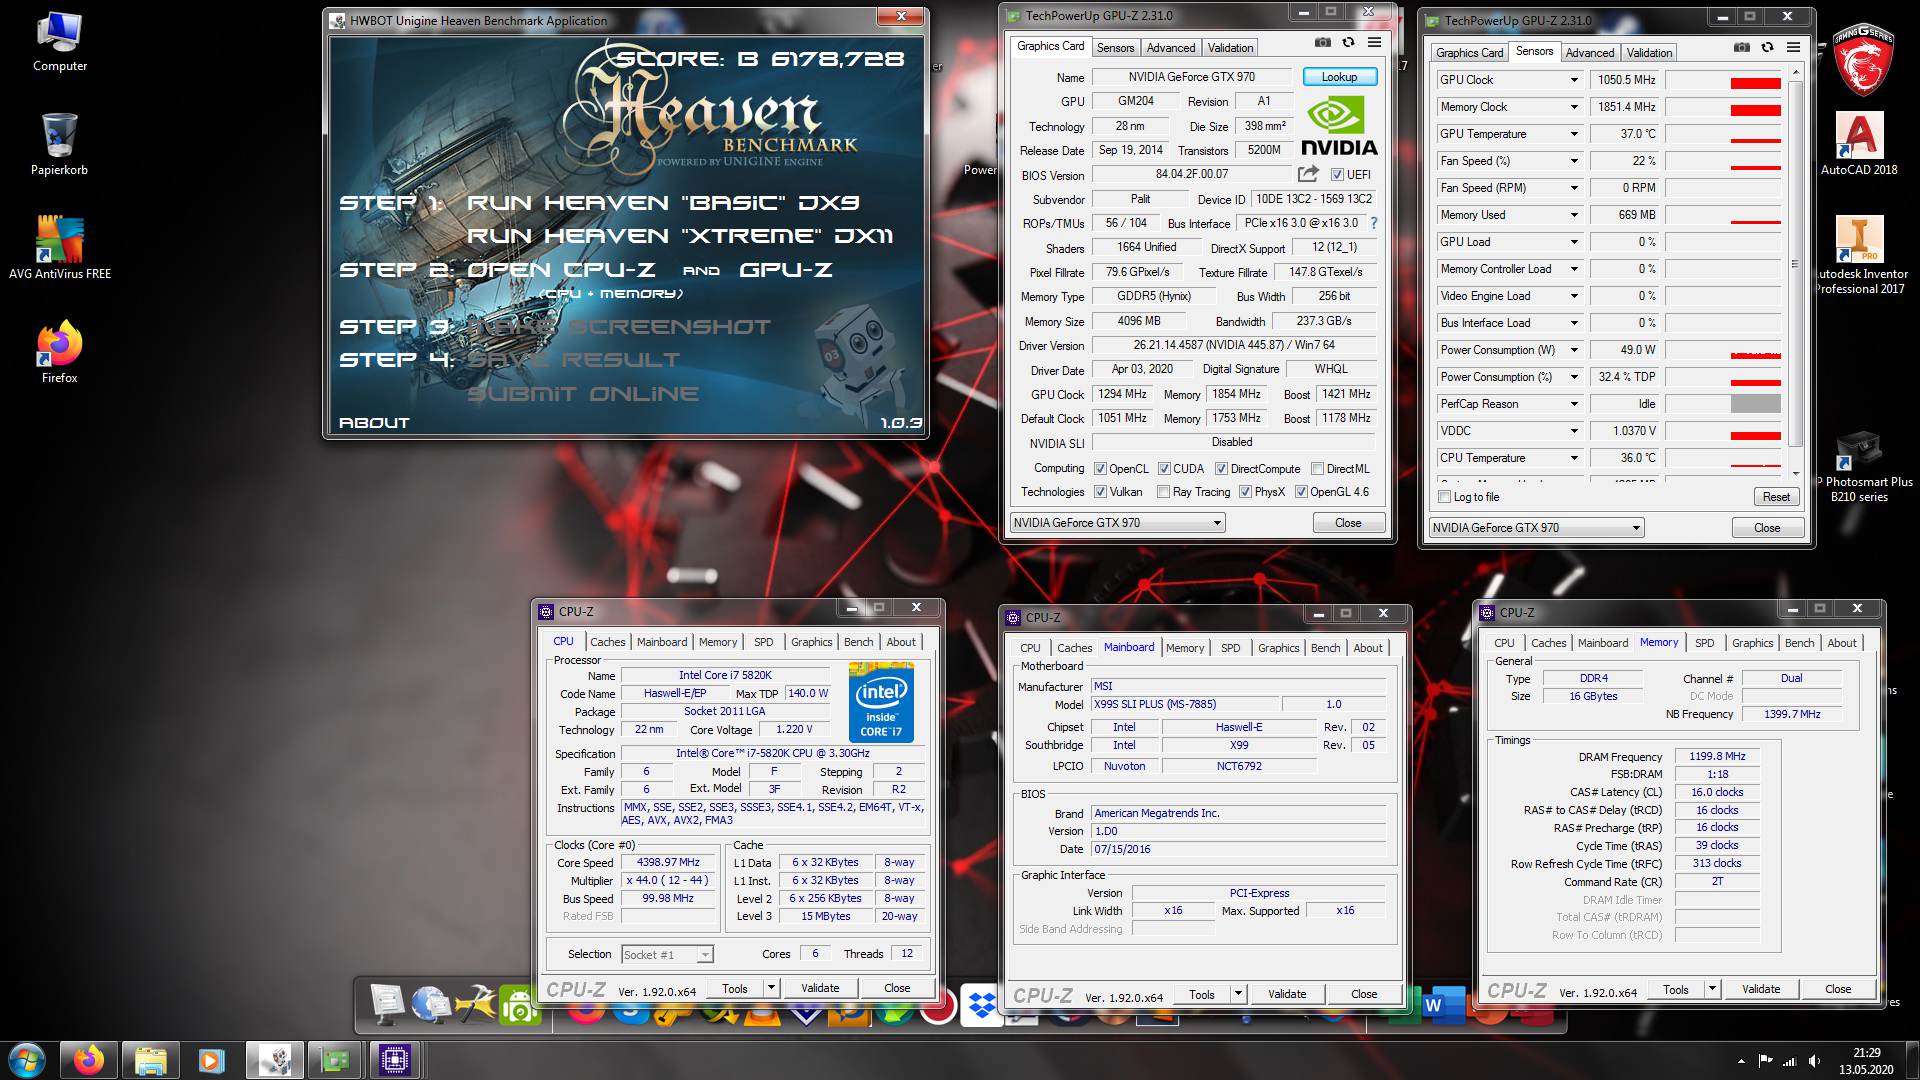Click camera icon in GPU-Z Sensors window
1920x1080 pixels.
click(1741, 48)
